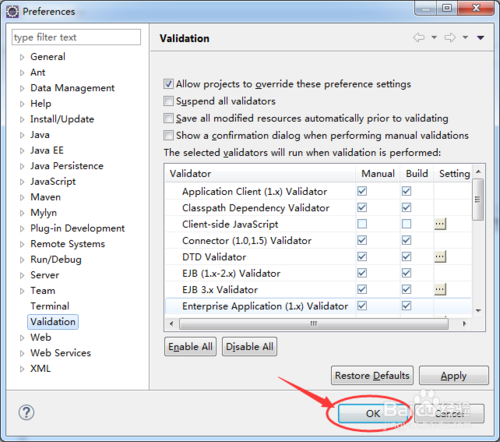Screen dimensions: 500x442
Task: Enable Manual checkbox for Client-side JavaScript
Action: (362, 224)
